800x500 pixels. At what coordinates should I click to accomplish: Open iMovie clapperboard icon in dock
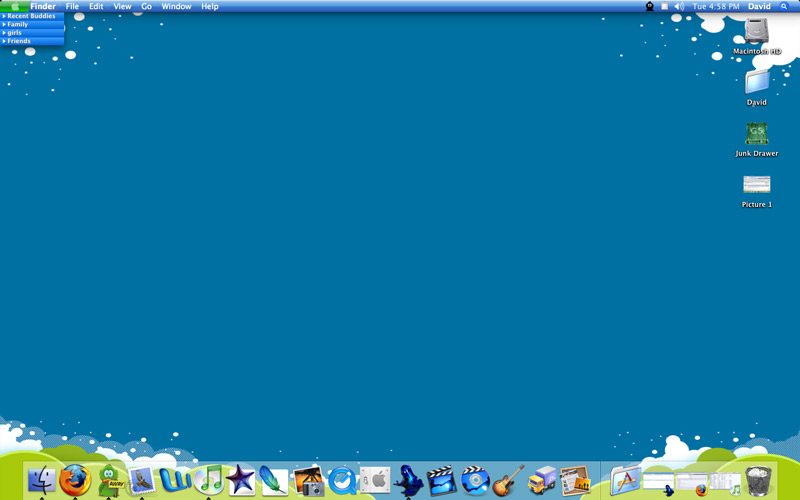pos(441,480)
